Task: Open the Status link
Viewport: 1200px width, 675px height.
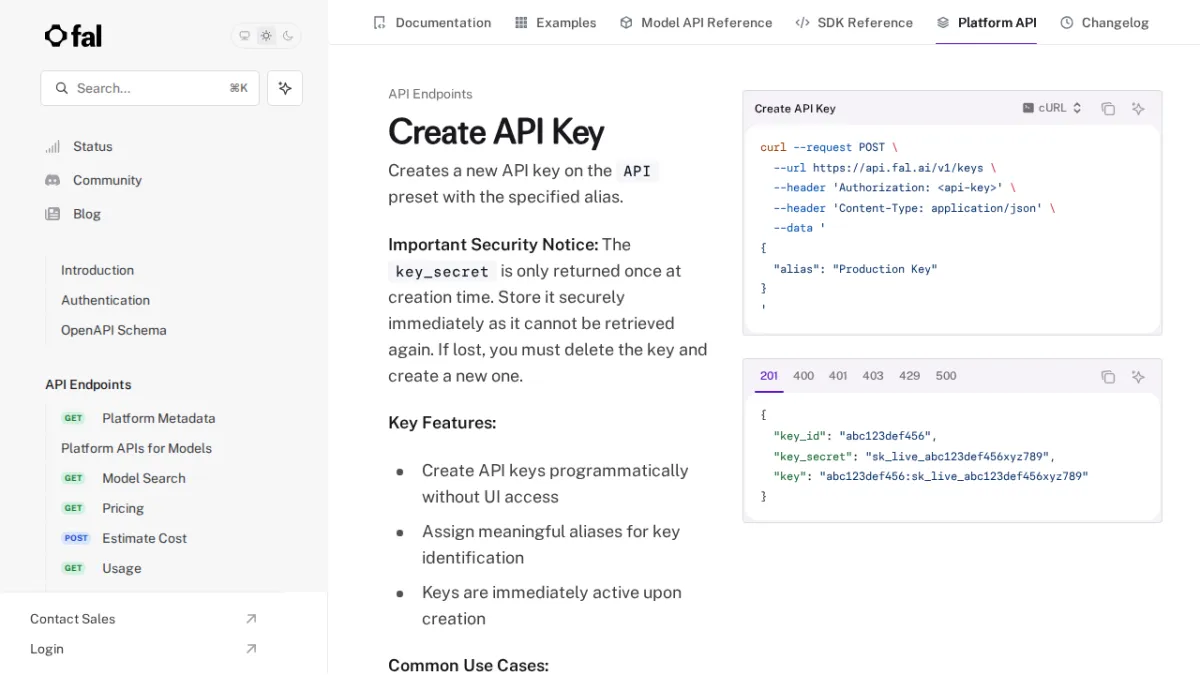Action: pos(93,146)
